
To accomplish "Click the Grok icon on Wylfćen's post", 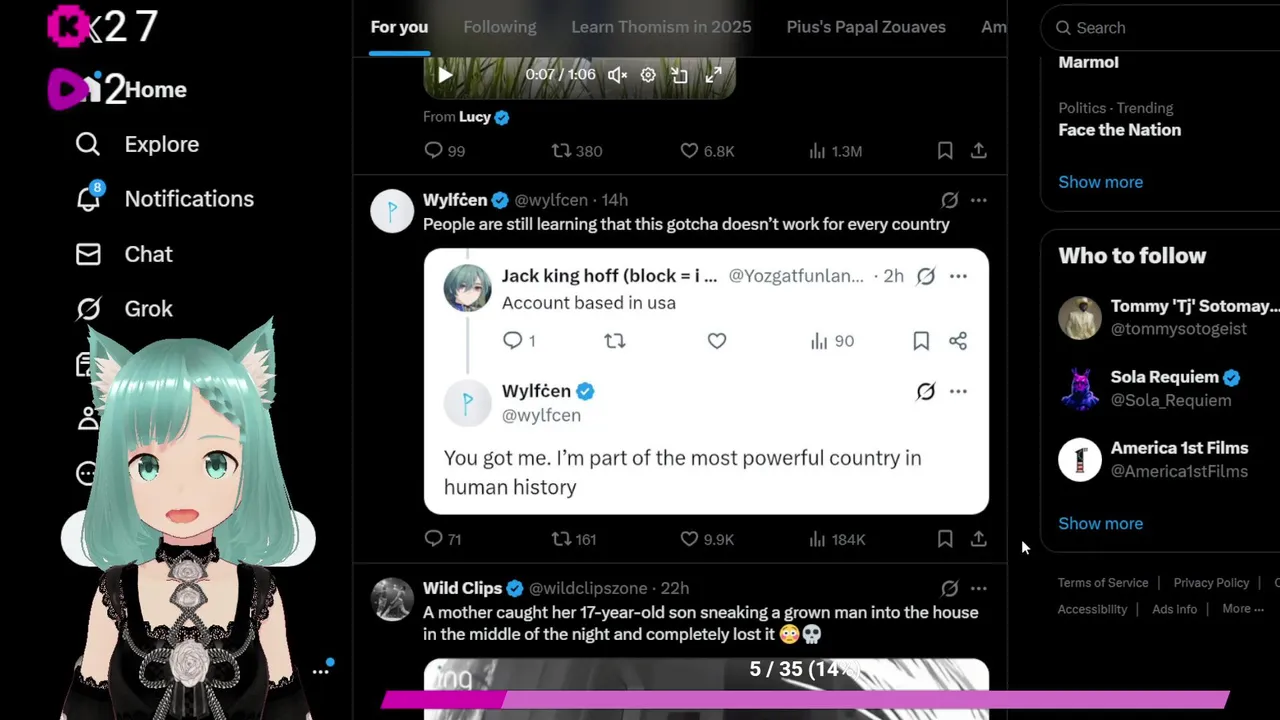I will (949, 200).
